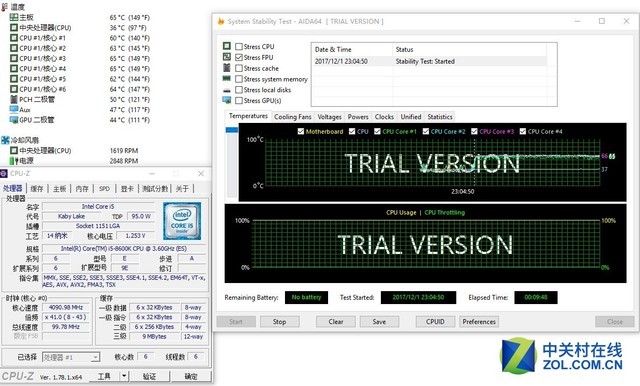
Task: Click the CPU-Z title bar app icon
Action: [4, 173]
